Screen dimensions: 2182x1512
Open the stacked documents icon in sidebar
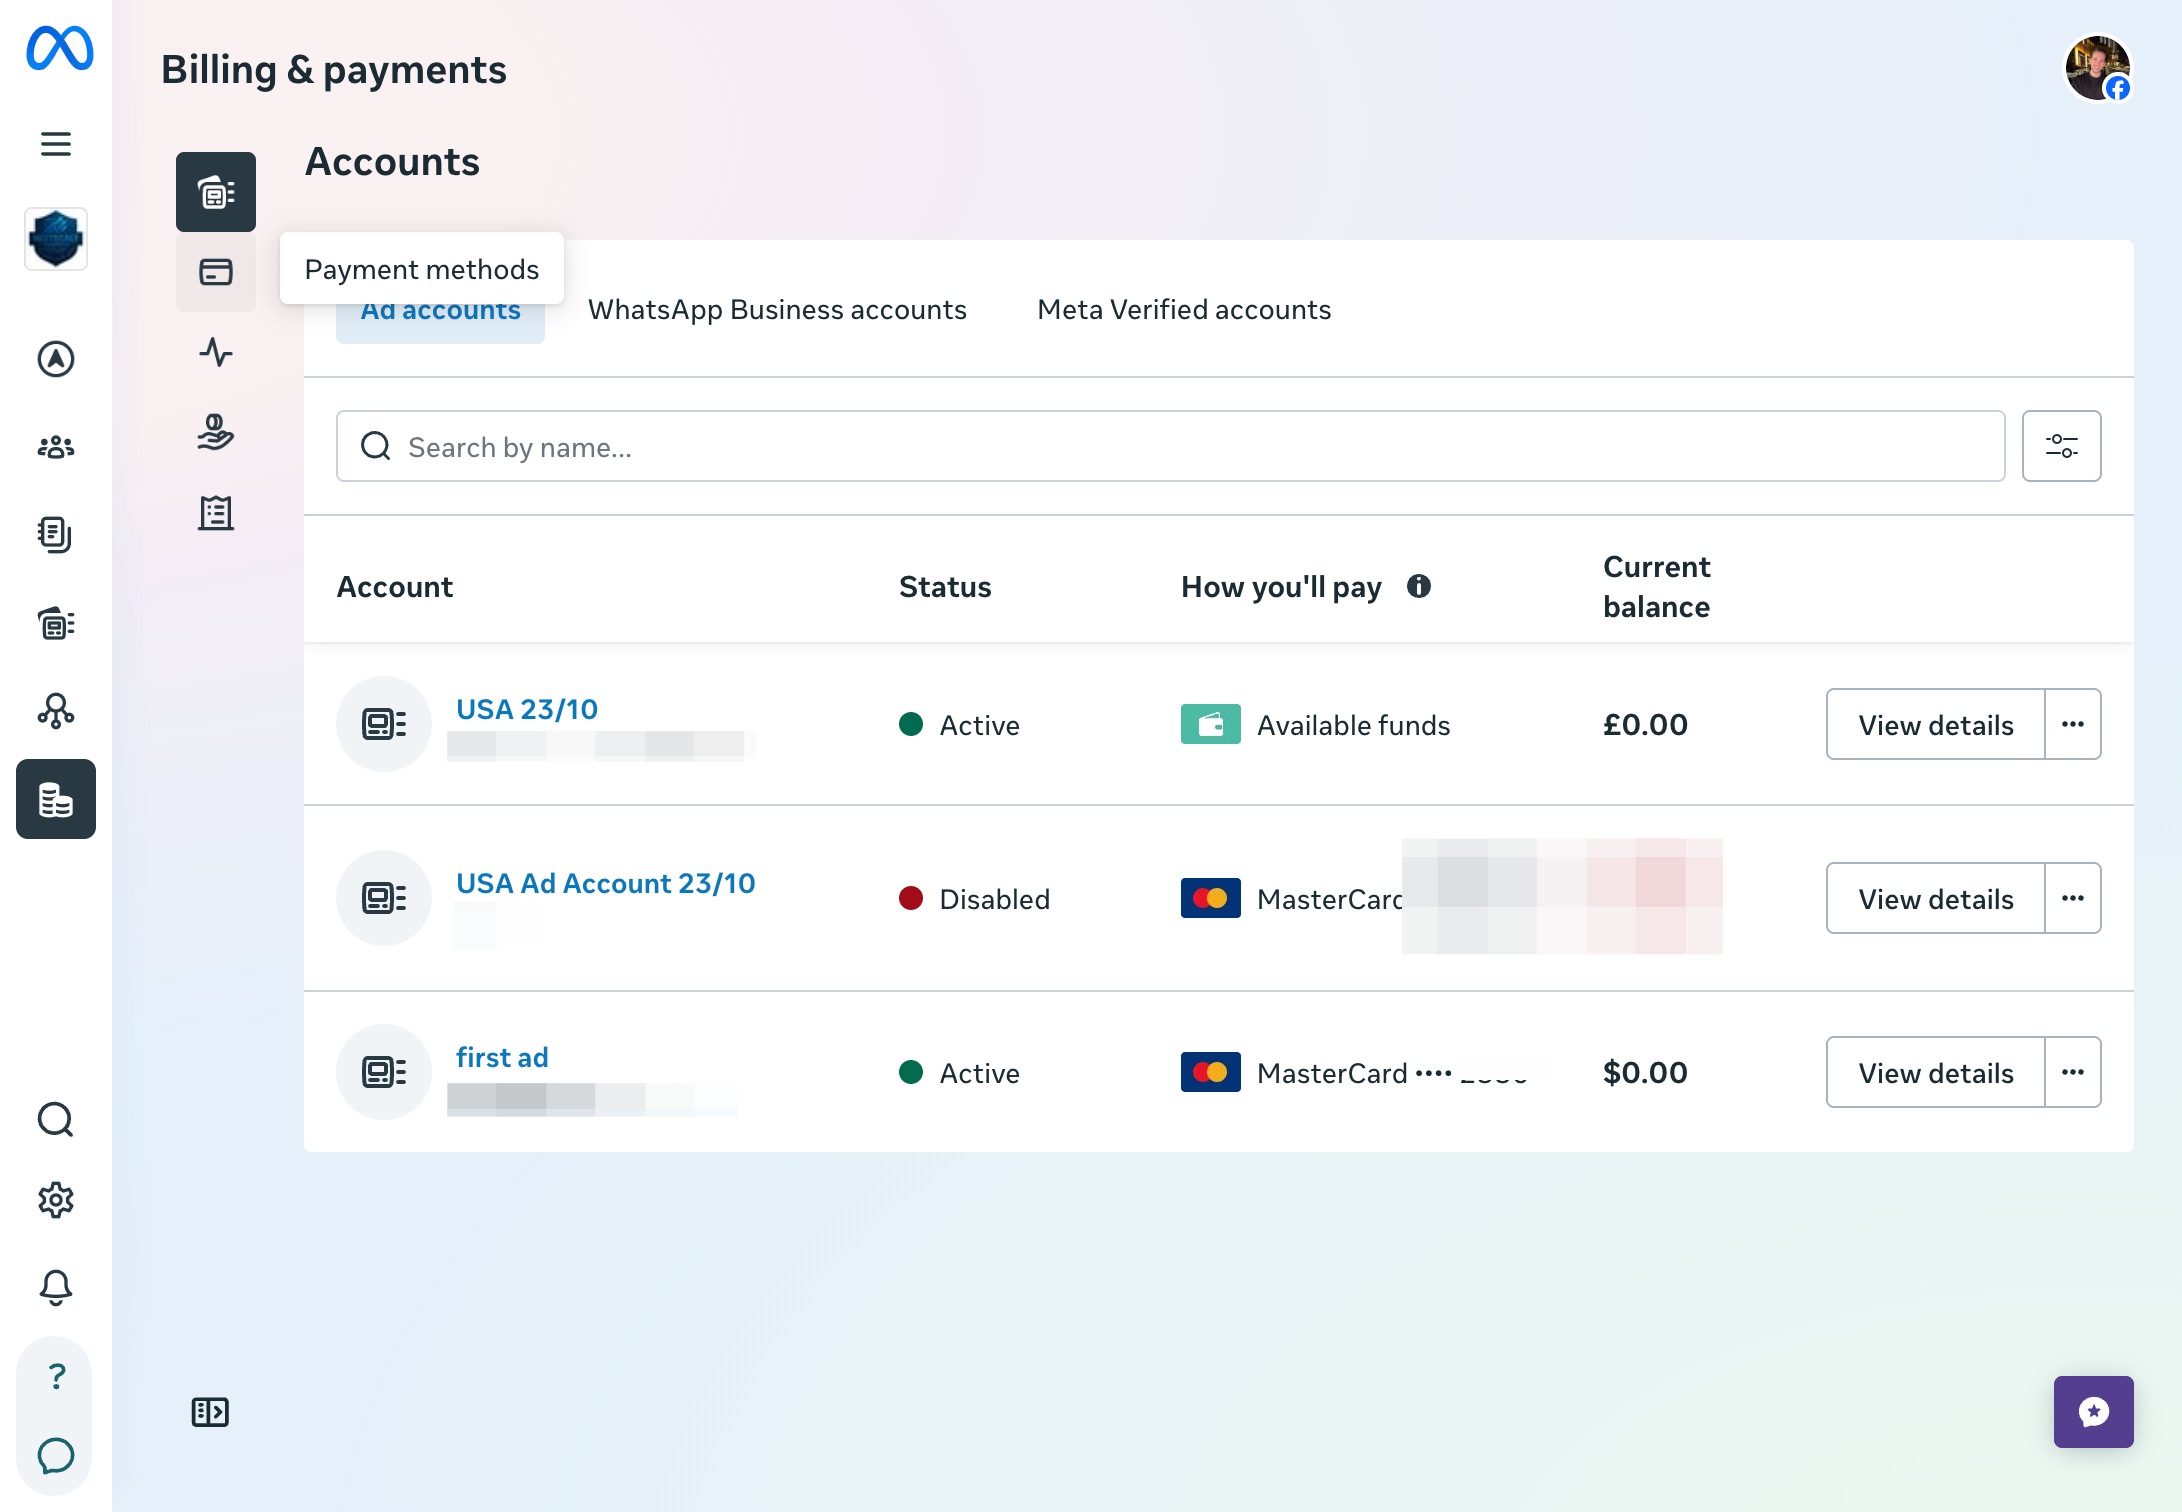(x=56, y=535)
